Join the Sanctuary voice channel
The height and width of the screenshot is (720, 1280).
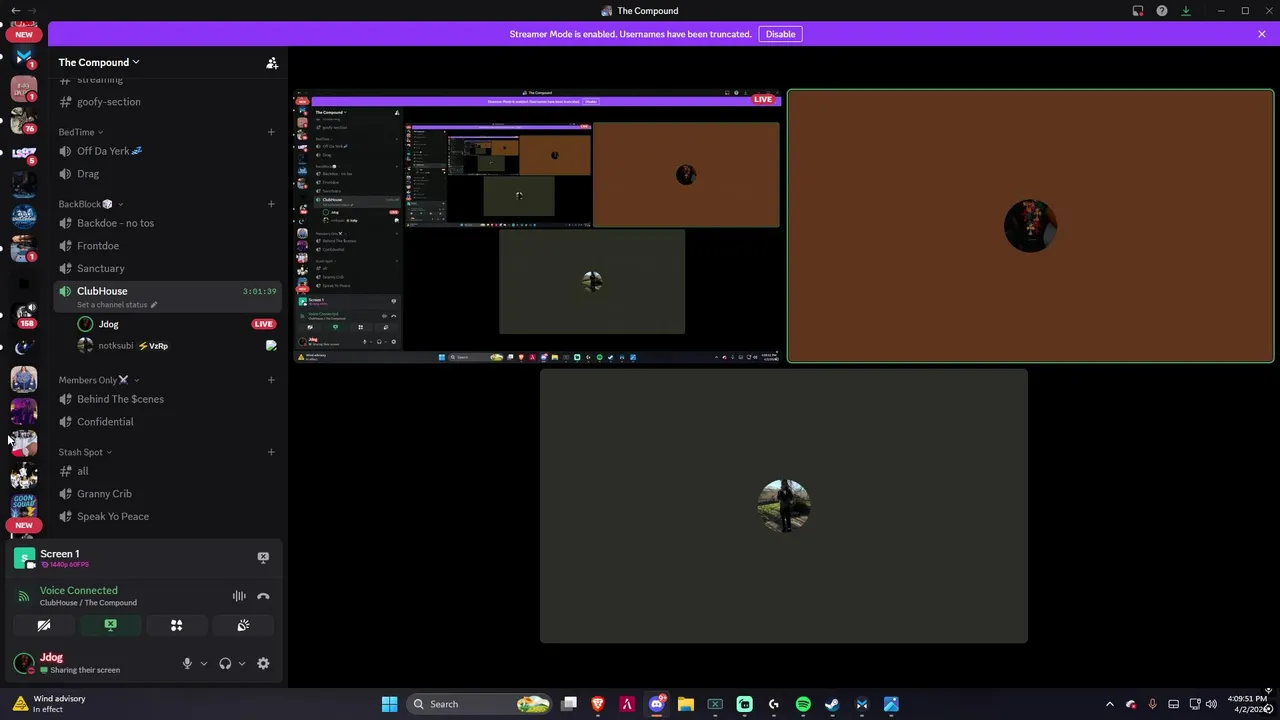166,268
